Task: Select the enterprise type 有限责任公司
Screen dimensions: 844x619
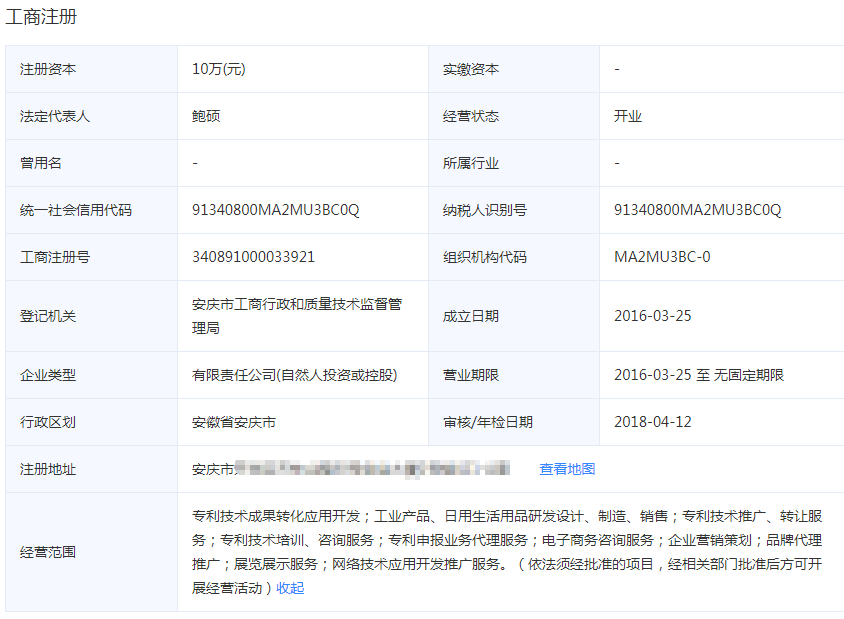Action: coord(293,374)
